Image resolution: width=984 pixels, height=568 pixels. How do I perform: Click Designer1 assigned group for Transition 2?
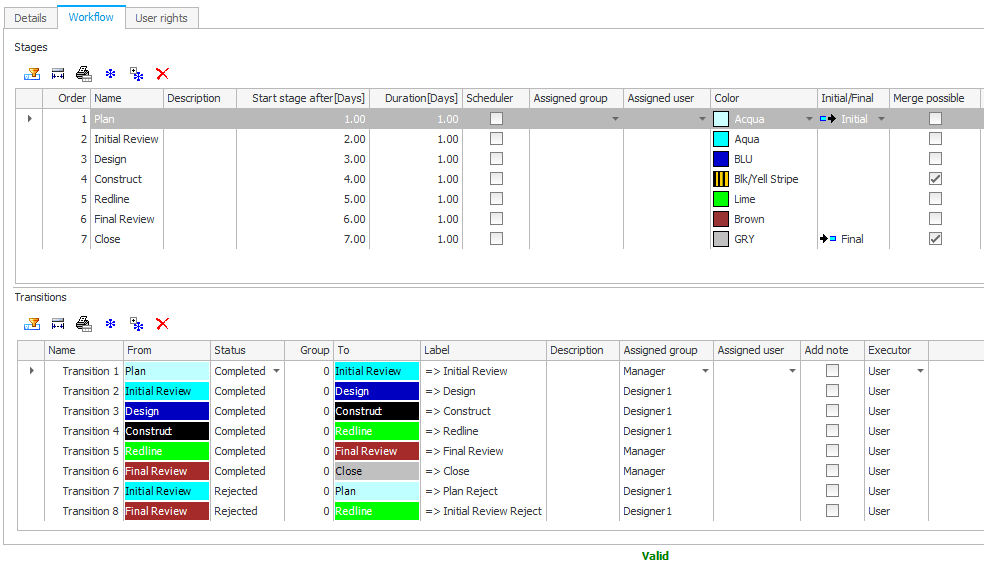pos(666,391)
